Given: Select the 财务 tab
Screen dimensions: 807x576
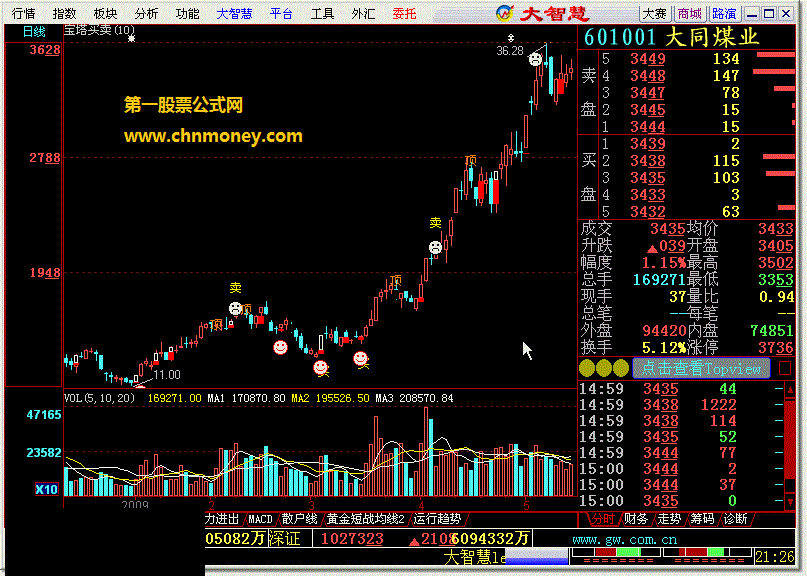Looking at the screenshot, I should 636,519.
